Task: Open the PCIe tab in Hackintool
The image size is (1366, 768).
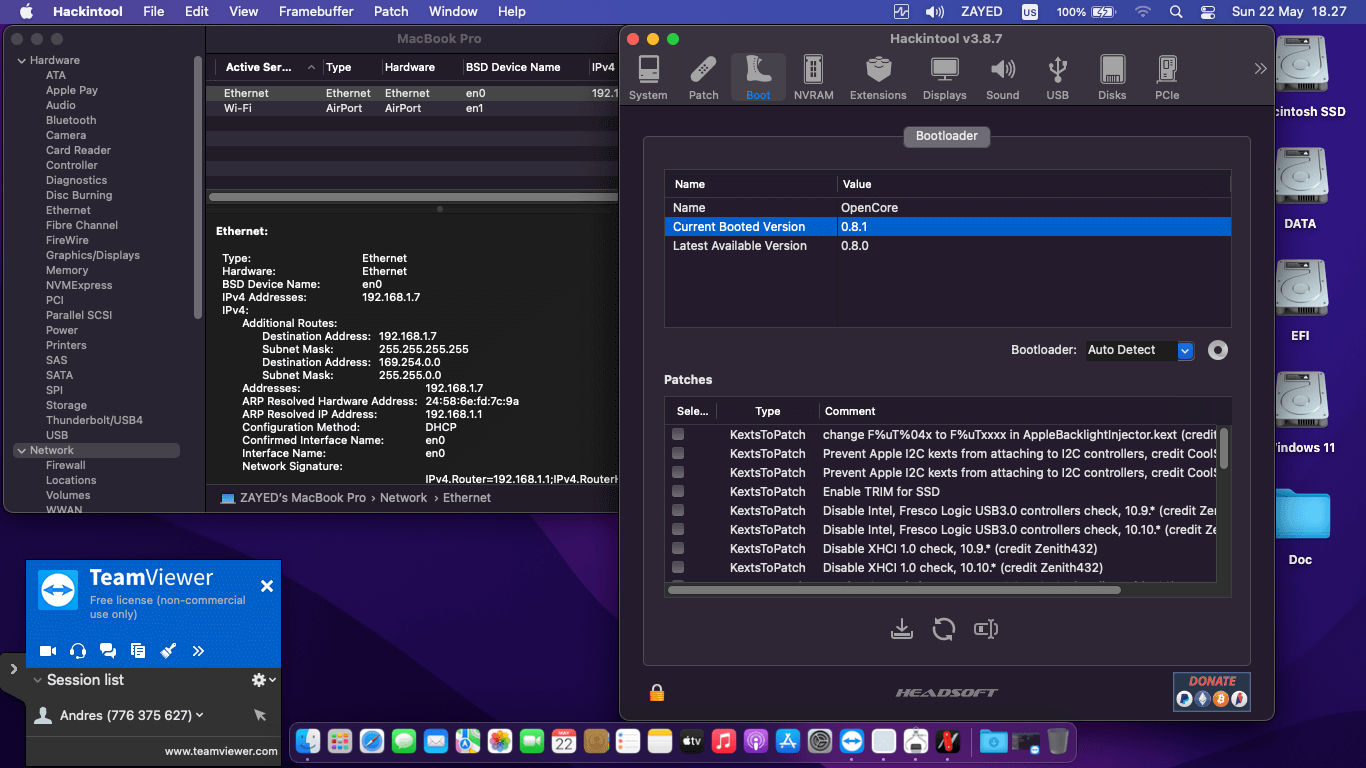Action: pyautogui.click(x=1167, y=78)
